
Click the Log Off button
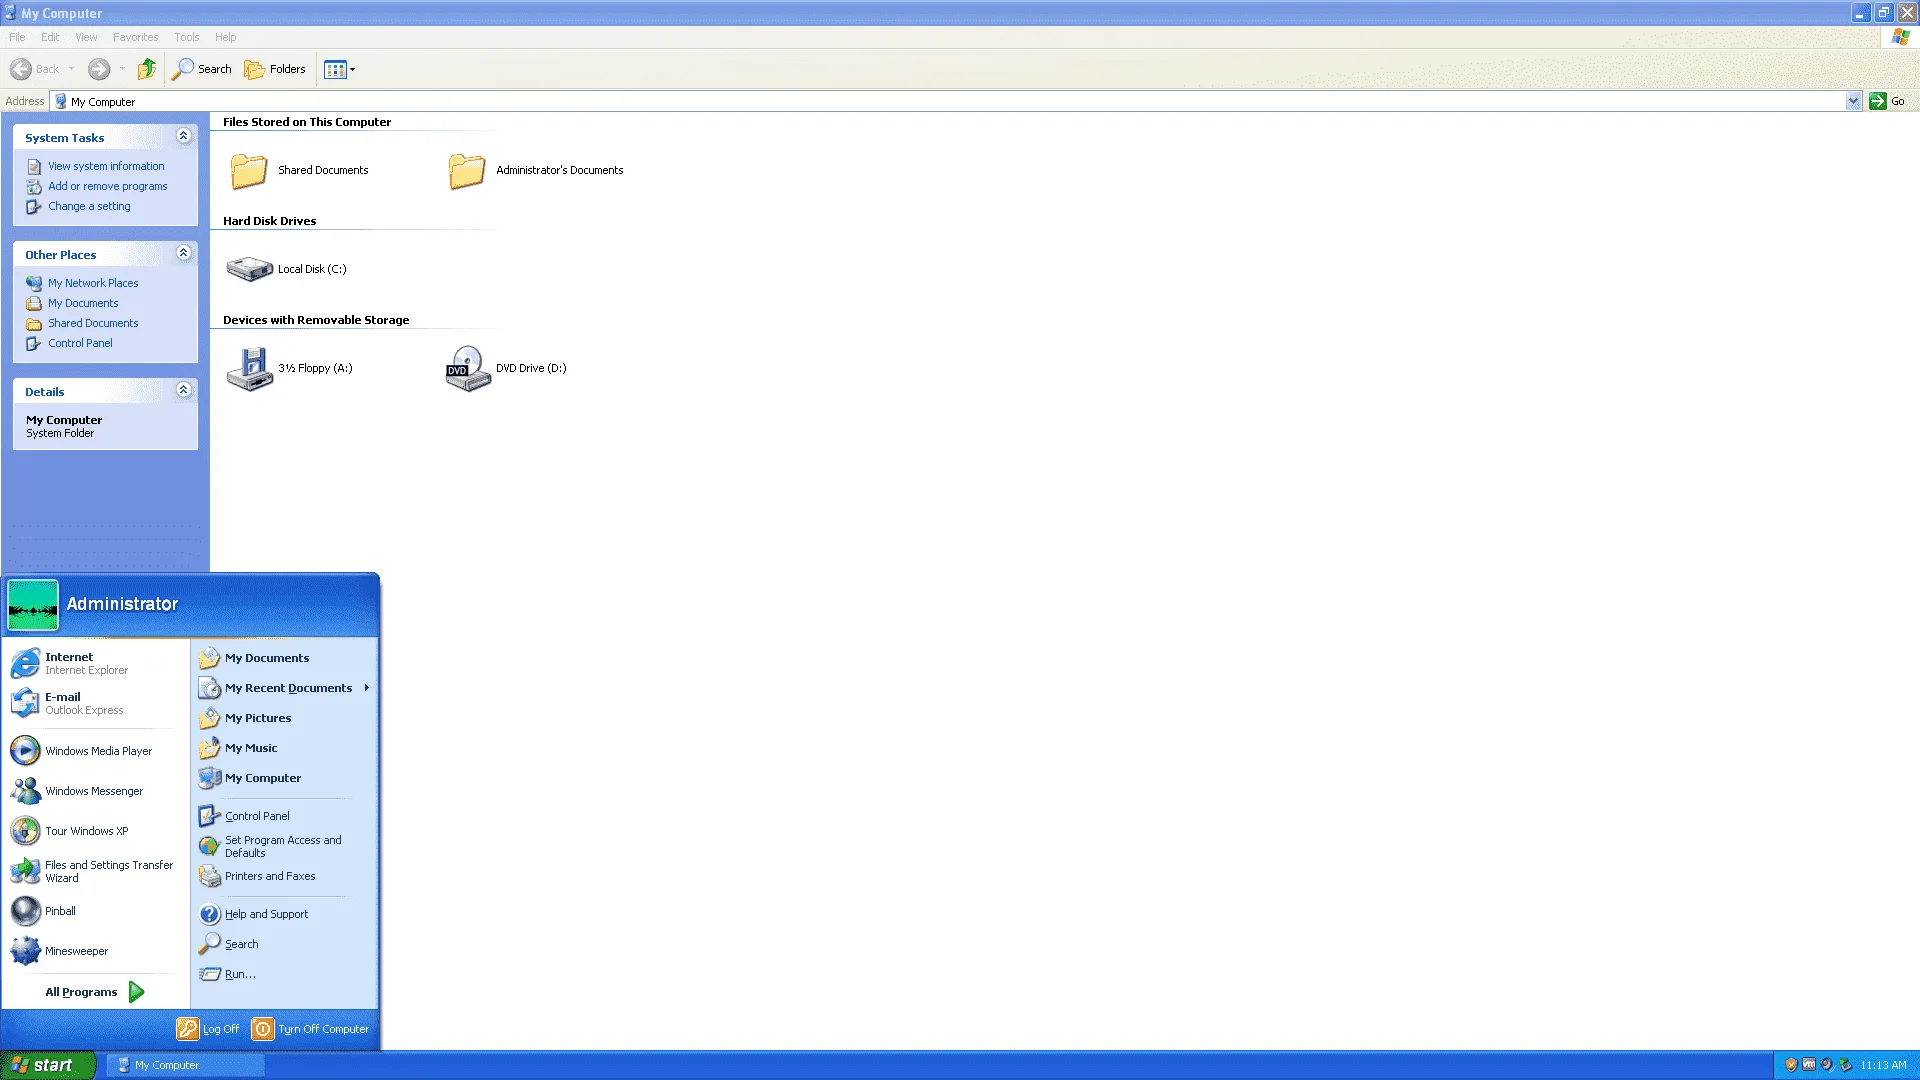(x=208, y=1029)
